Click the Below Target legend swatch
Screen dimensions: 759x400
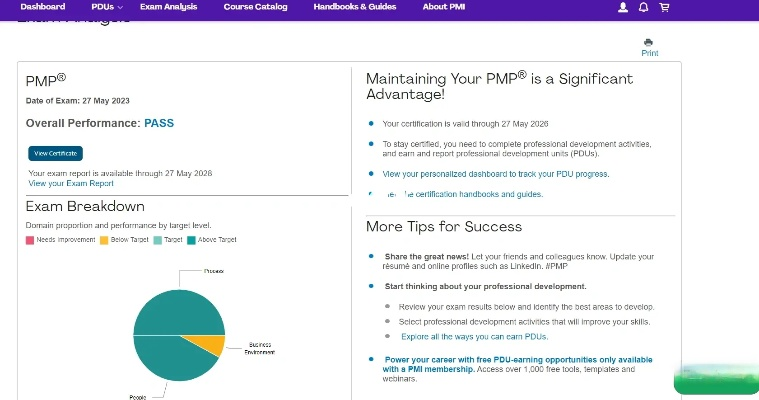coord(103,240)
